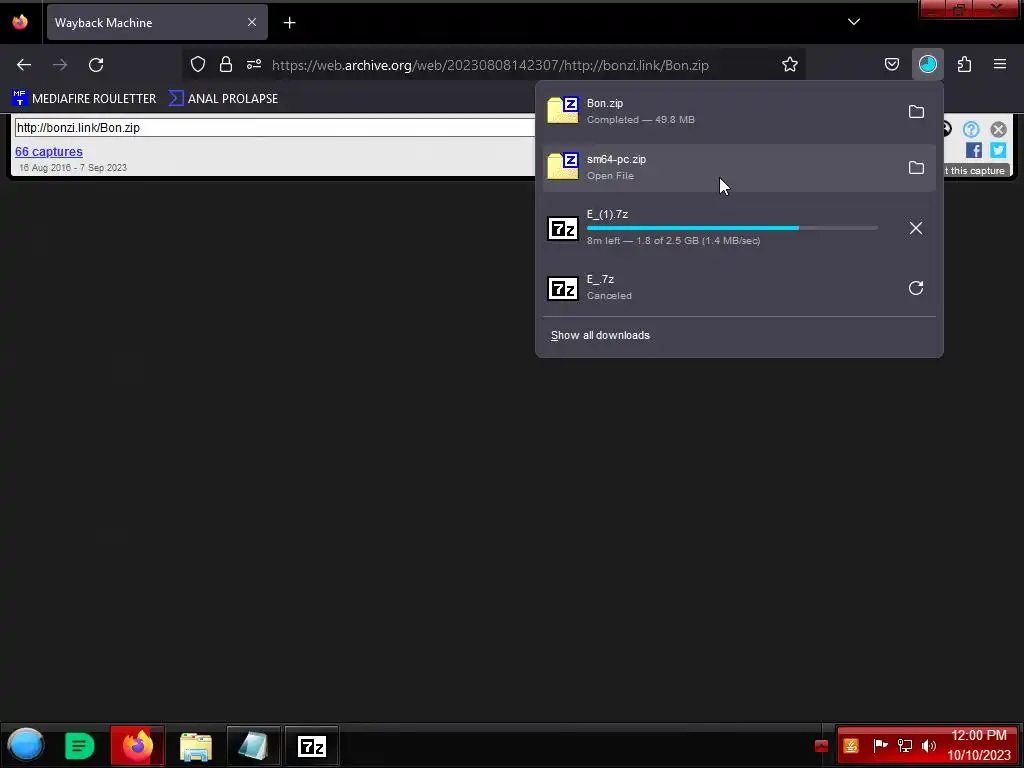Open File Explorer from the taskbar
This screenshot has width=1024, height=768.
195,746
